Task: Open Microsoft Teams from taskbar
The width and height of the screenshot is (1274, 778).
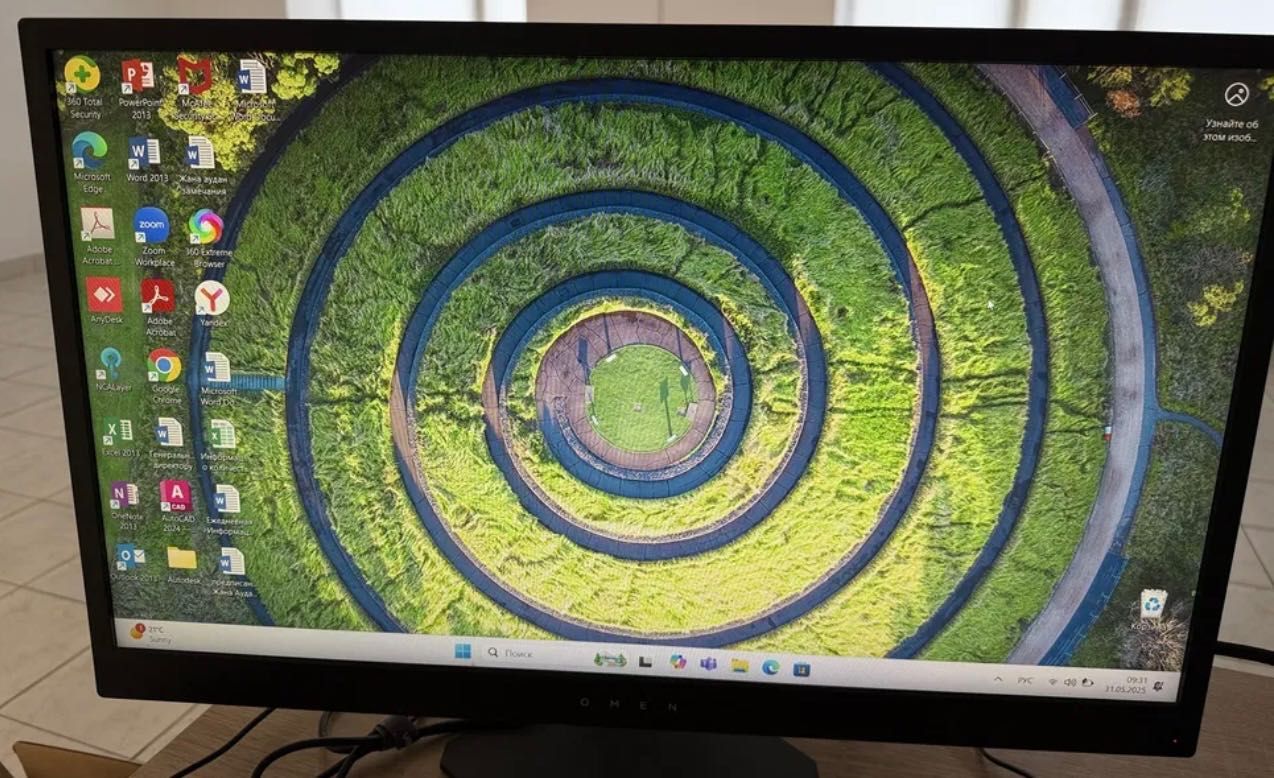Action: coord(708,663)
